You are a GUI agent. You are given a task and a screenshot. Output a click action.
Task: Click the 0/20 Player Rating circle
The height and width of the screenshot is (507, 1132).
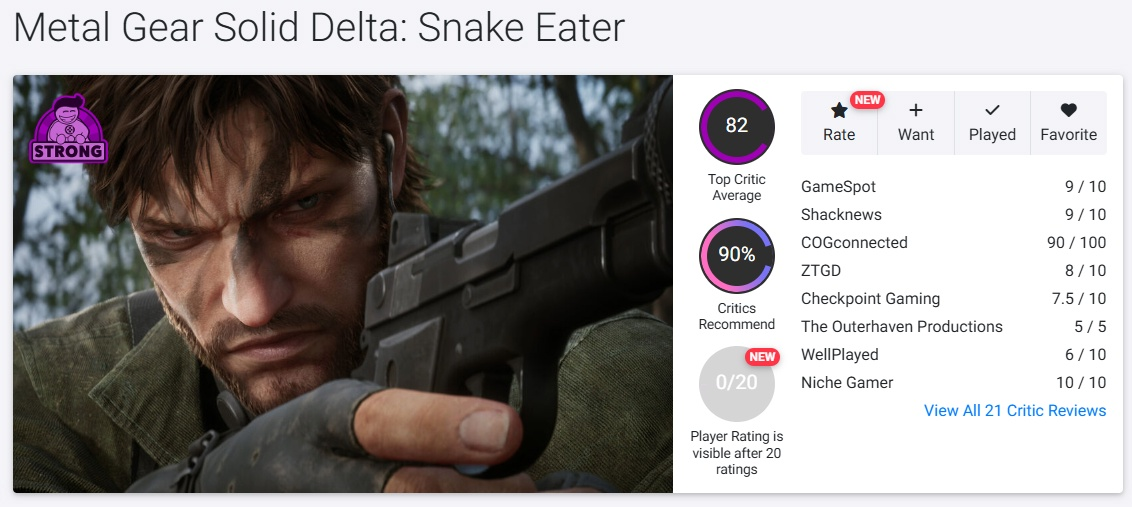pos(737,383)
